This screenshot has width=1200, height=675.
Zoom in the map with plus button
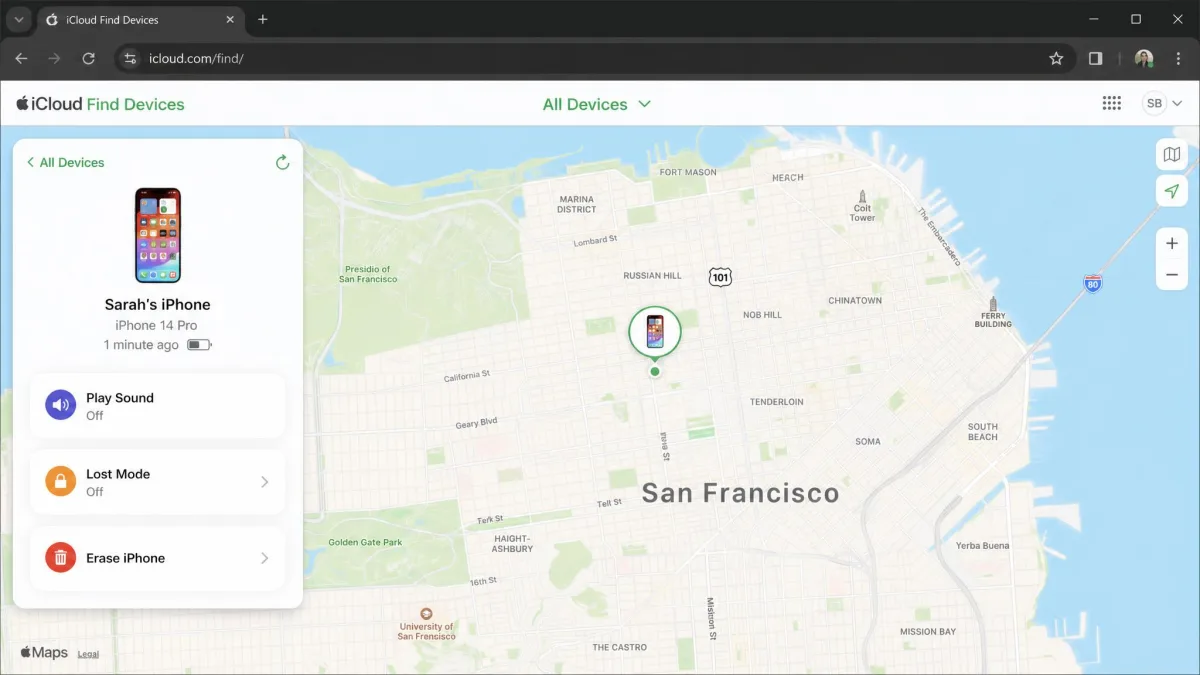(x=1172, y=244)
